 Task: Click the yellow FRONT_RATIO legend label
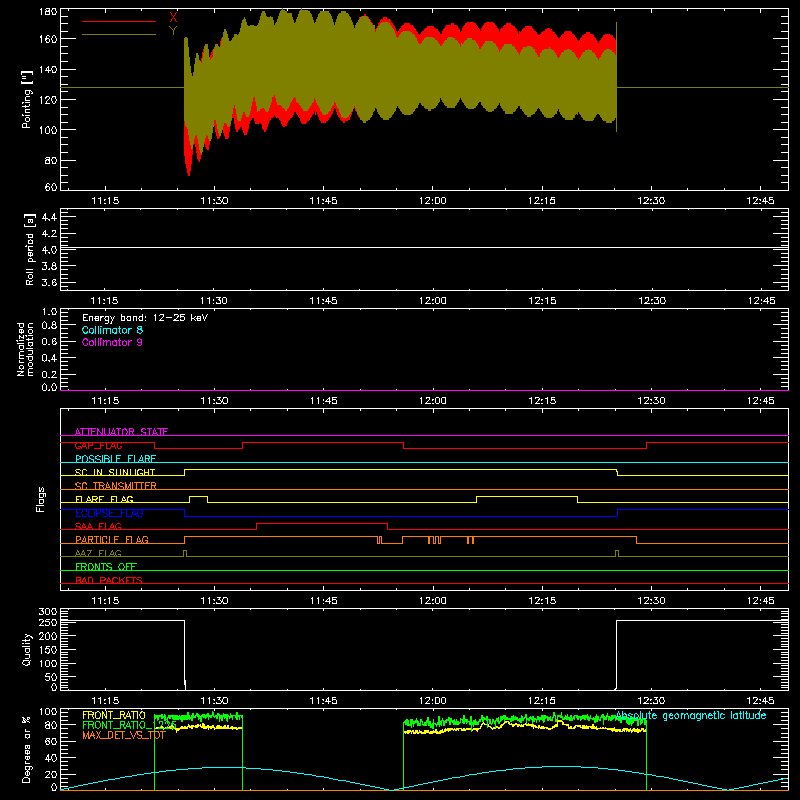click(x=114, y=715)
